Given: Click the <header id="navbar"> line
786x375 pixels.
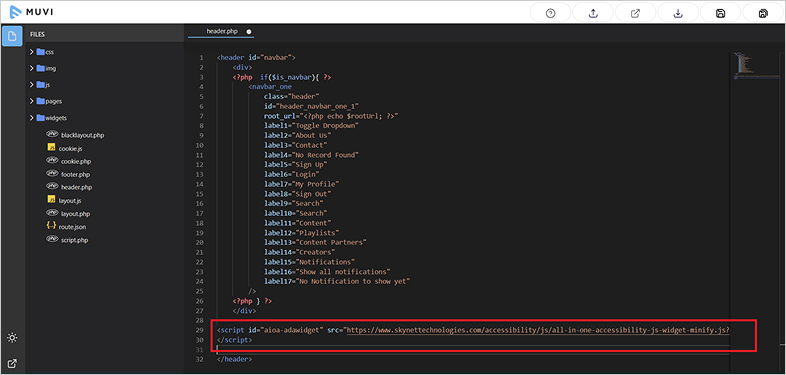Looking at the screenshot, I should coord(256,58).
